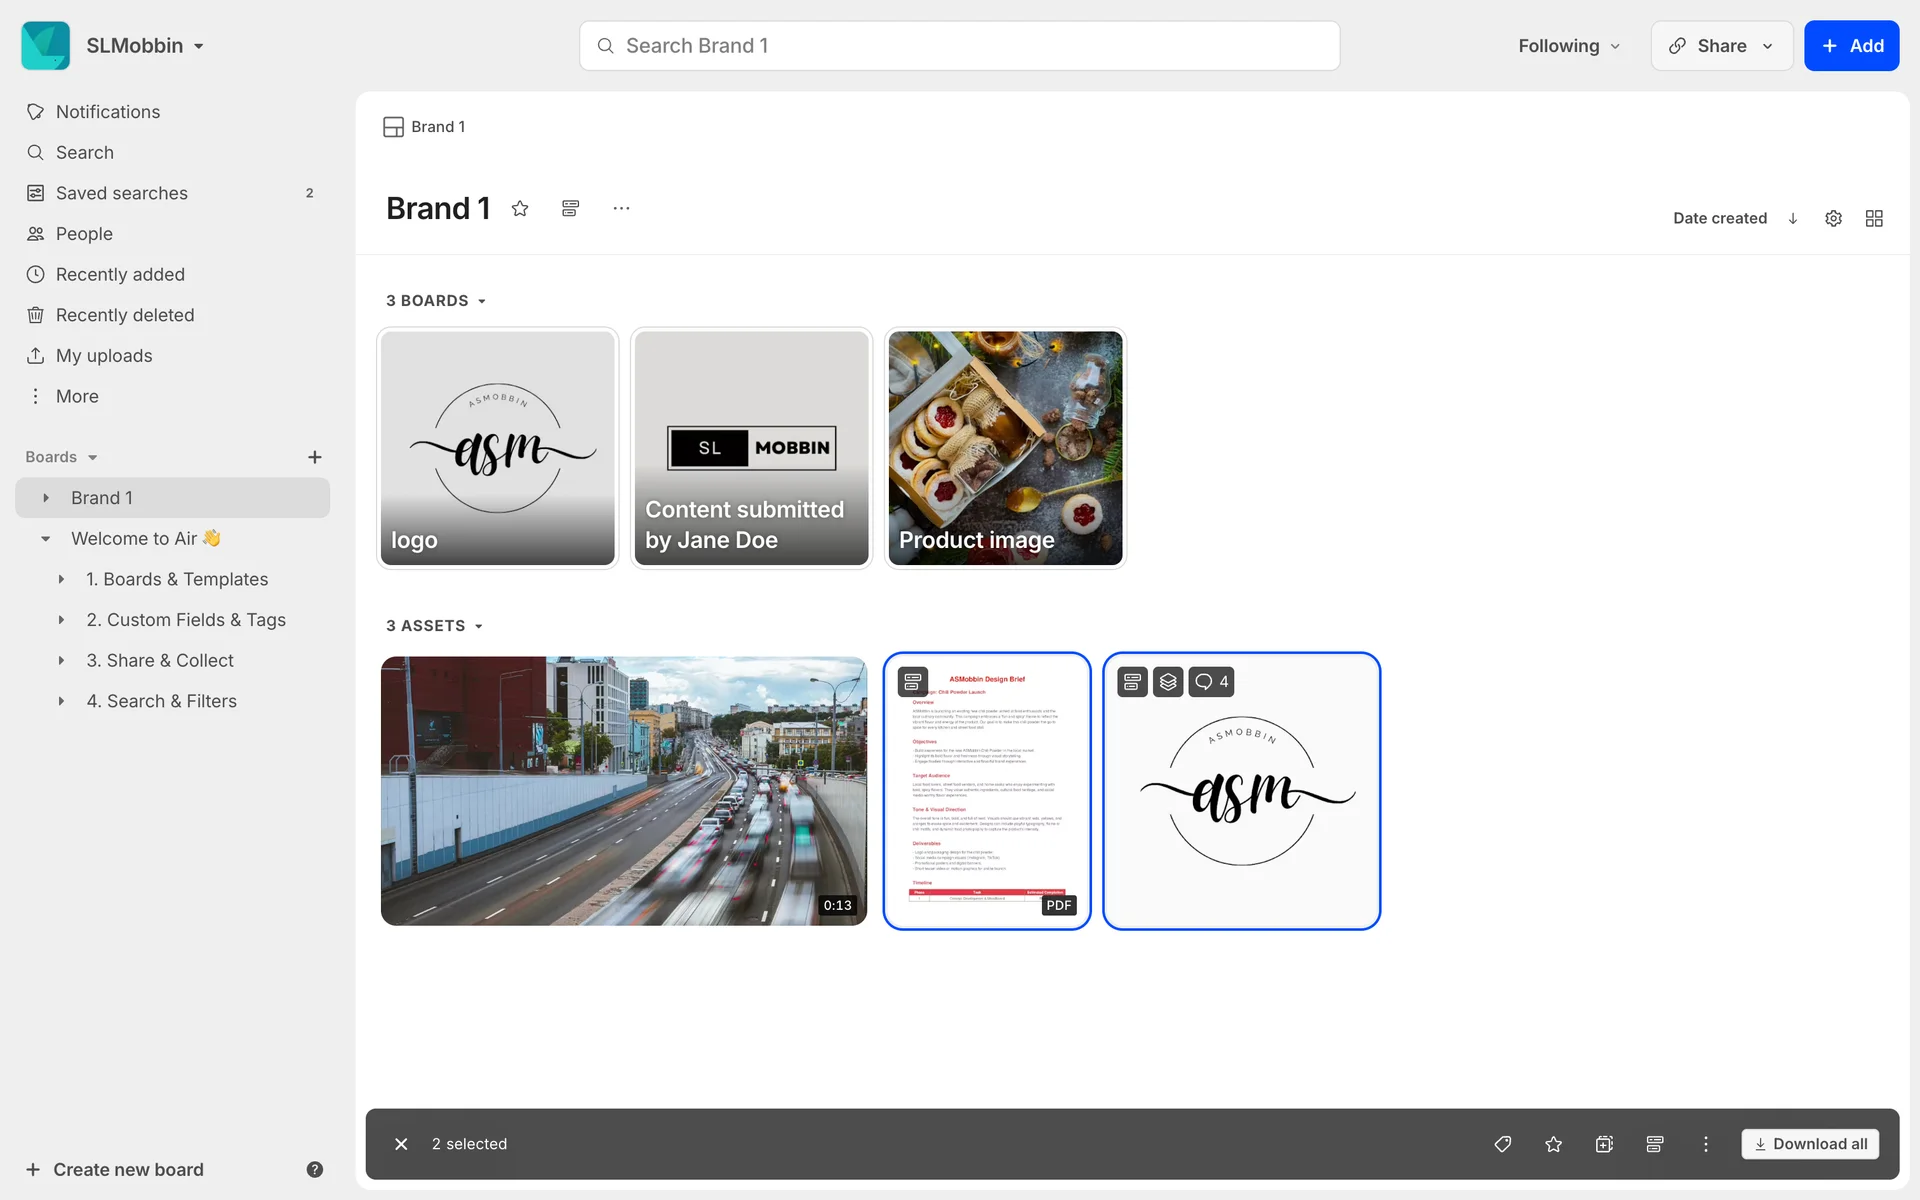Expand the Brand 1 tree item

point(46,498)
